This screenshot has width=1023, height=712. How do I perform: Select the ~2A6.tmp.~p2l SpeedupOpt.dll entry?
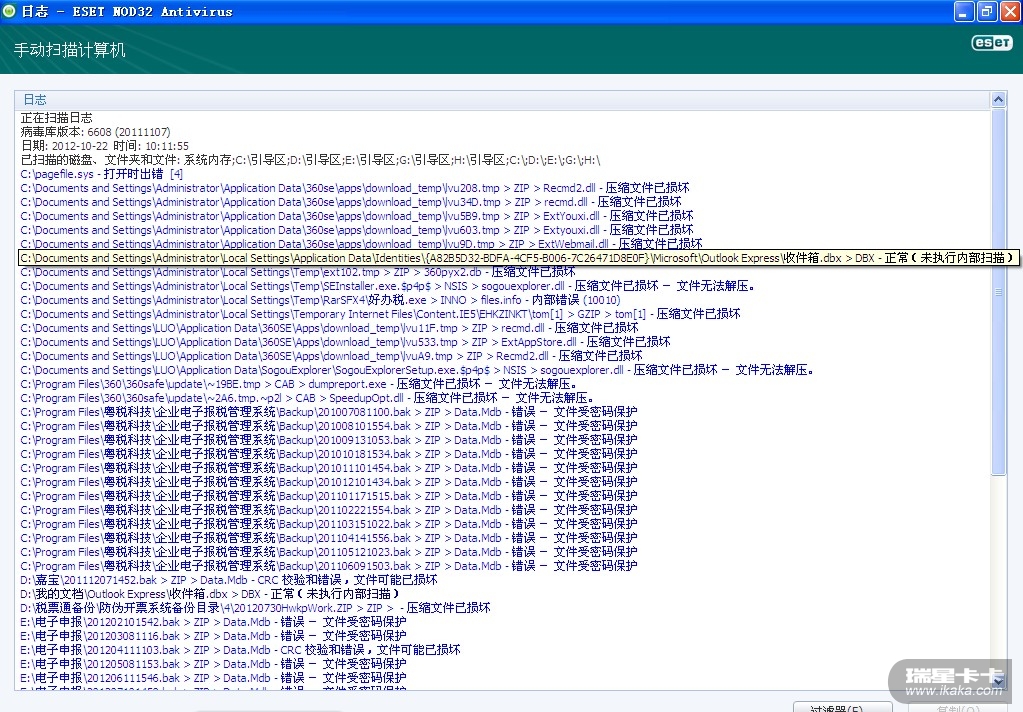click(x=307, y=399)
